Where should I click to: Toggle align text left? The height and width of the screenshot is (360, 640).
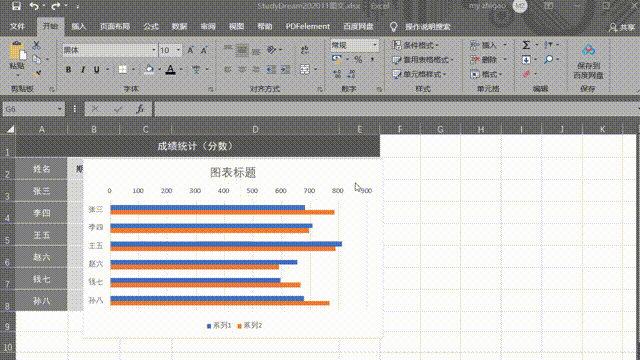tap(228, 70)
